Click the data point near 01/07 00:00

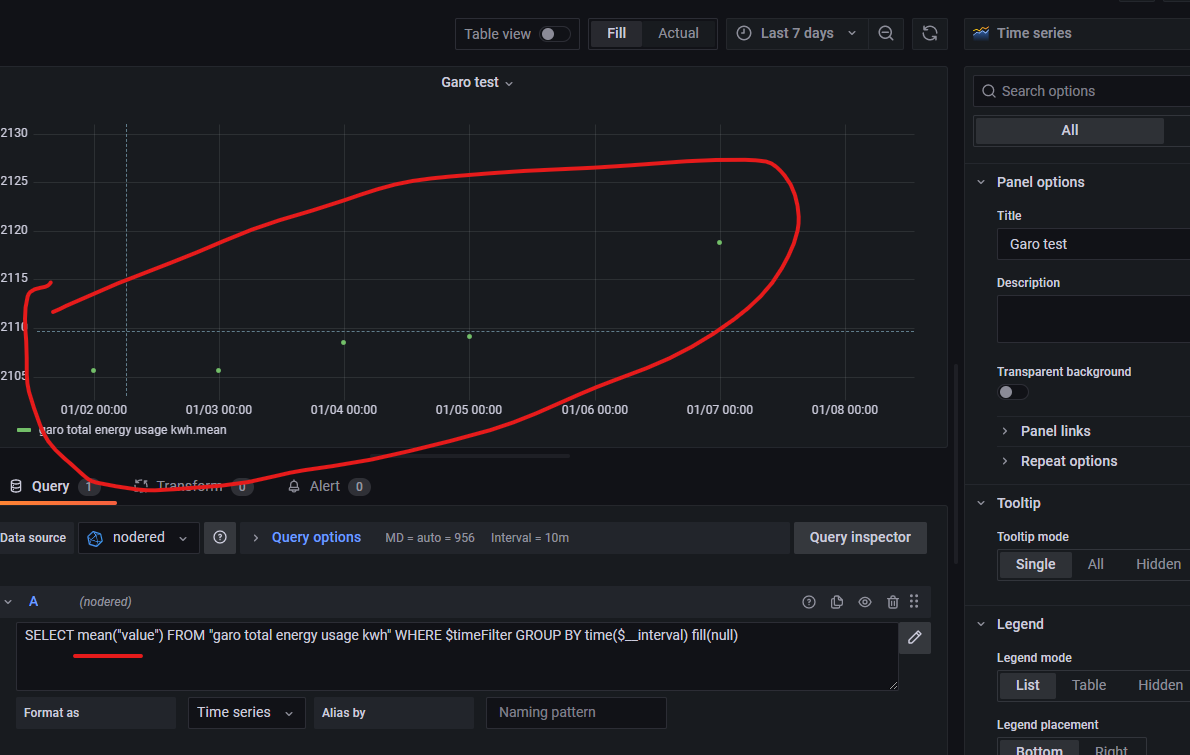[719, 243]
